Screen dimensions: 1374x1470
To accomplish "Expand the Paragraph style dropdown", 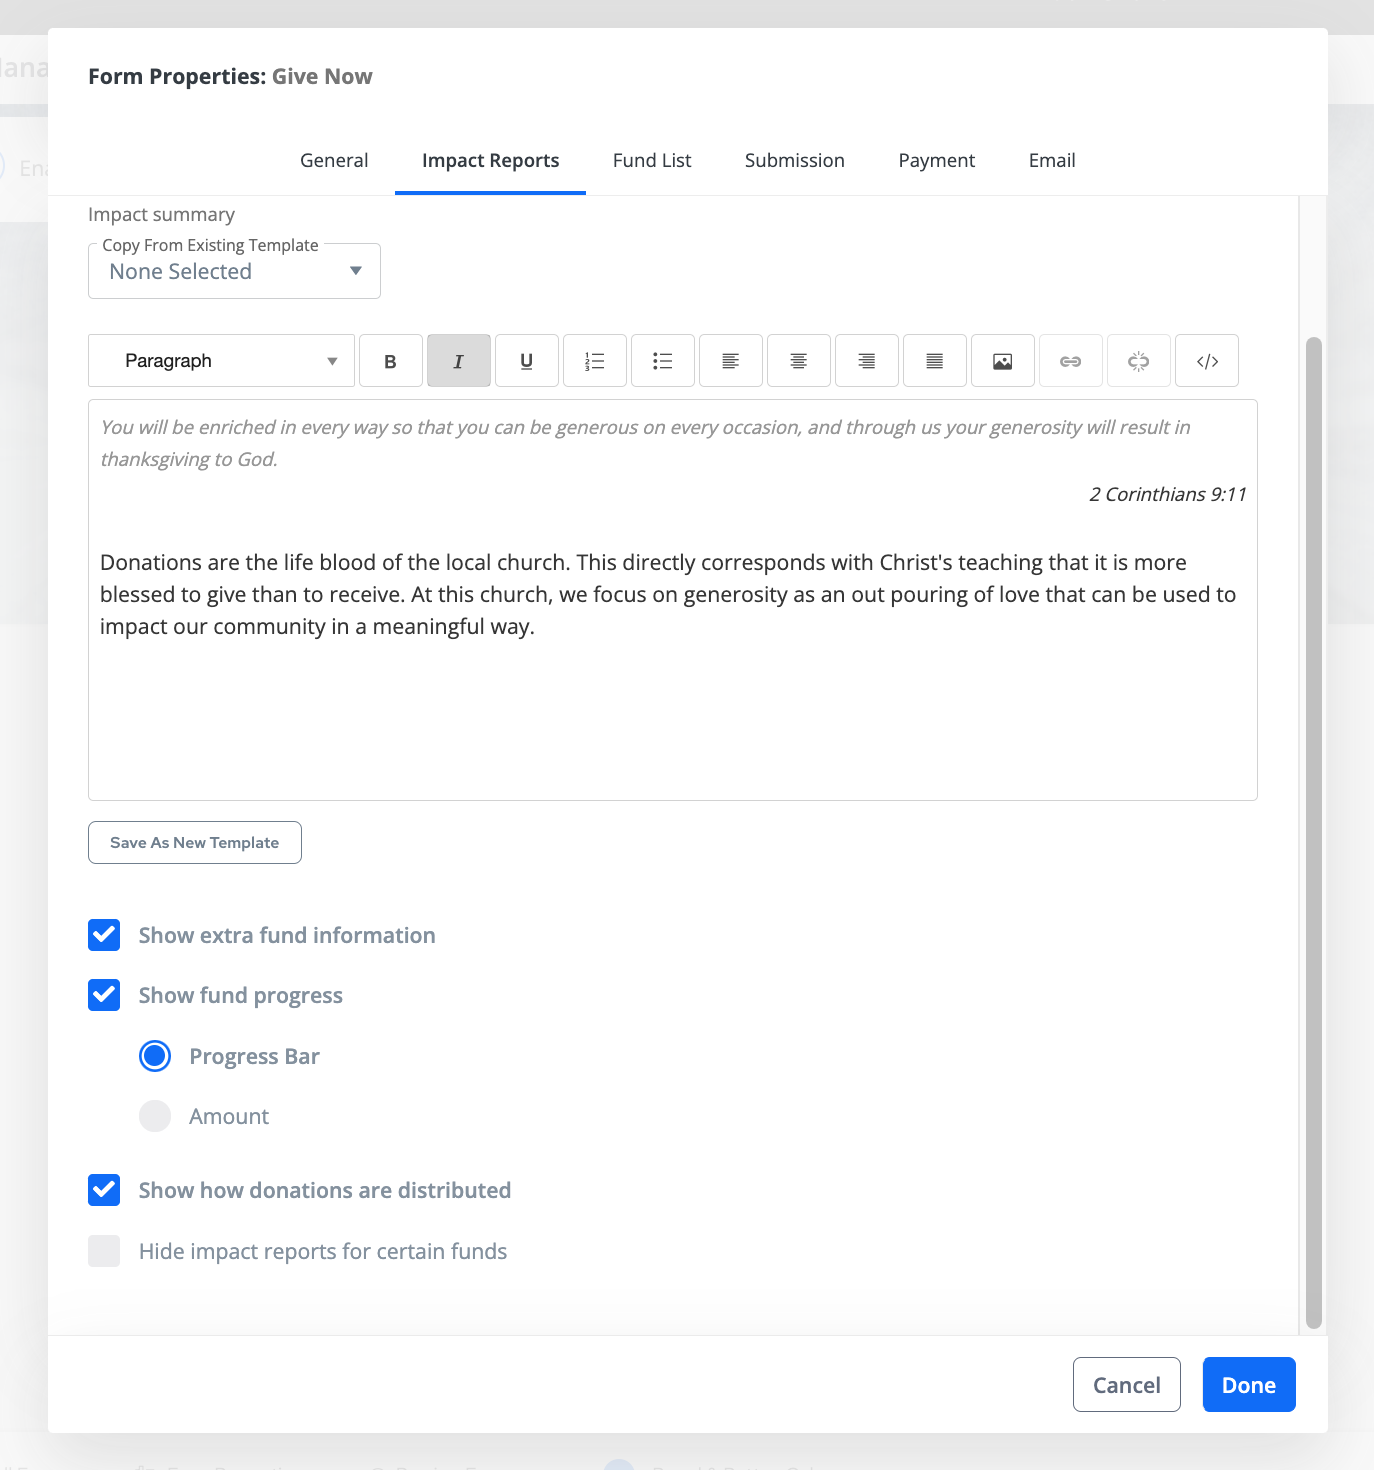I will click(x=221, y=361).
